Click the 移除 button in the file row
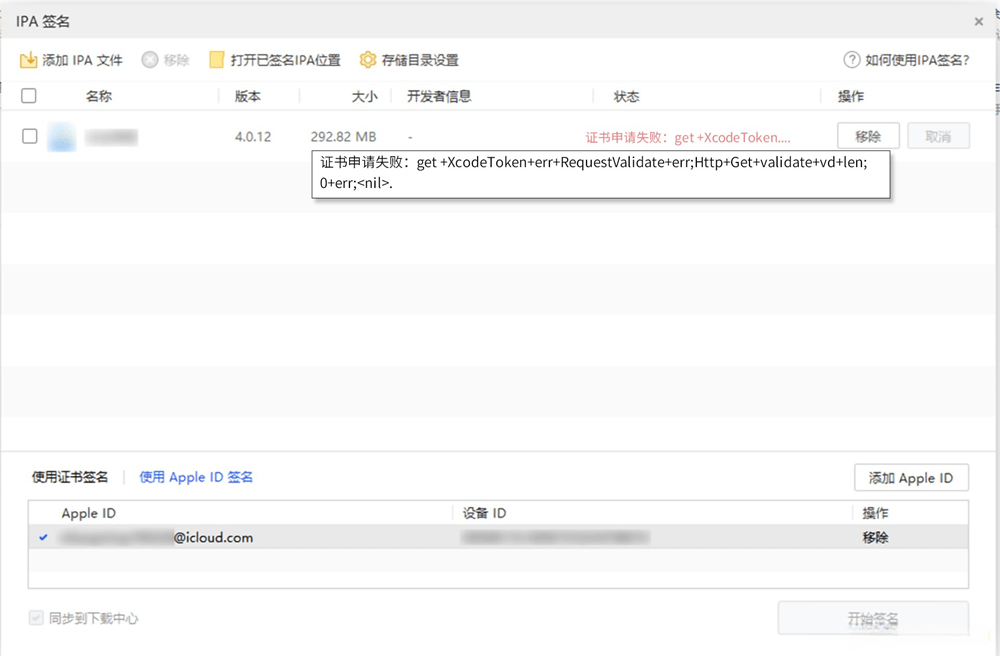 tap(868, 135)
